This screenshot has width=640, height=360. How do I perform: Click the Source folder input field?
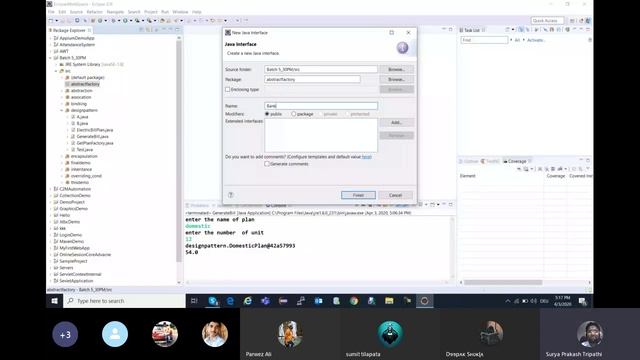coord(321,69)
